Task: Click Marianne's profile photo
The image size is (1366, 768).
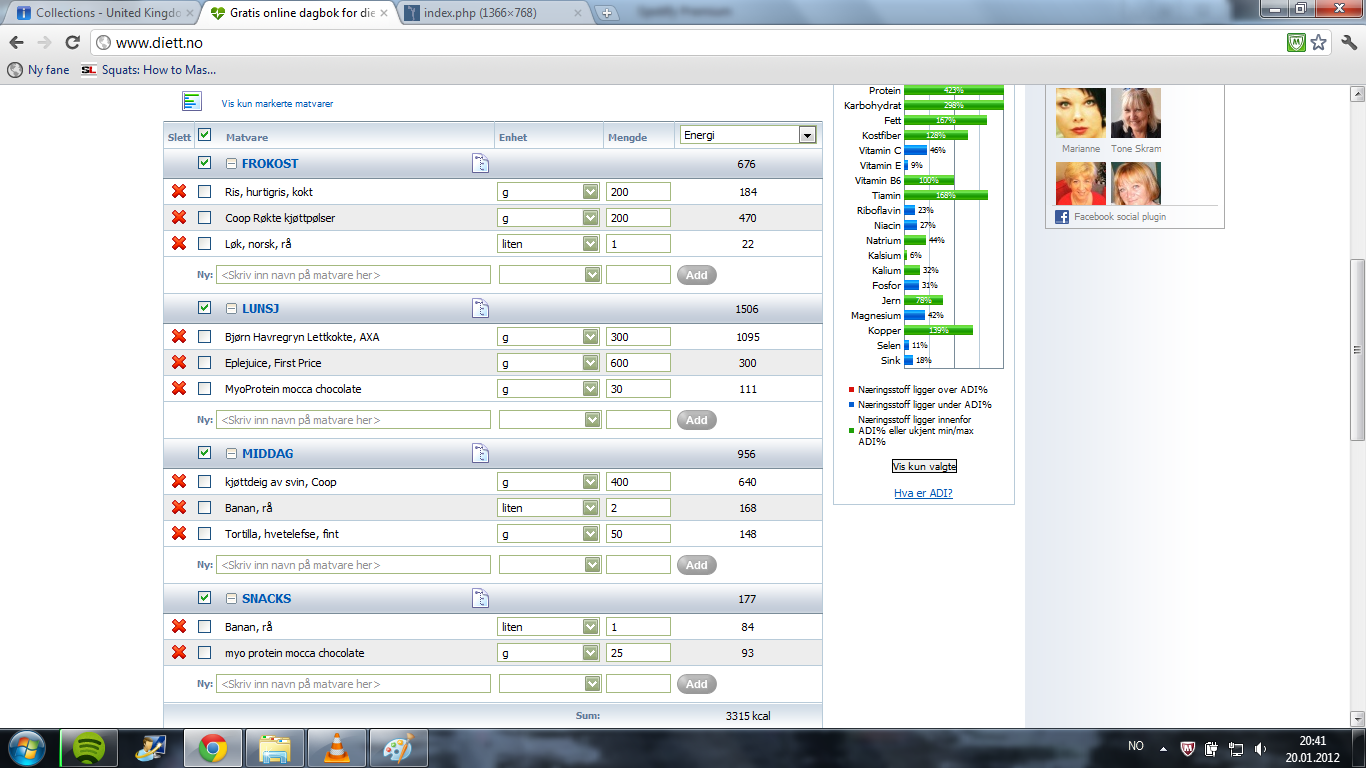Action: [x=1081, y=113]
